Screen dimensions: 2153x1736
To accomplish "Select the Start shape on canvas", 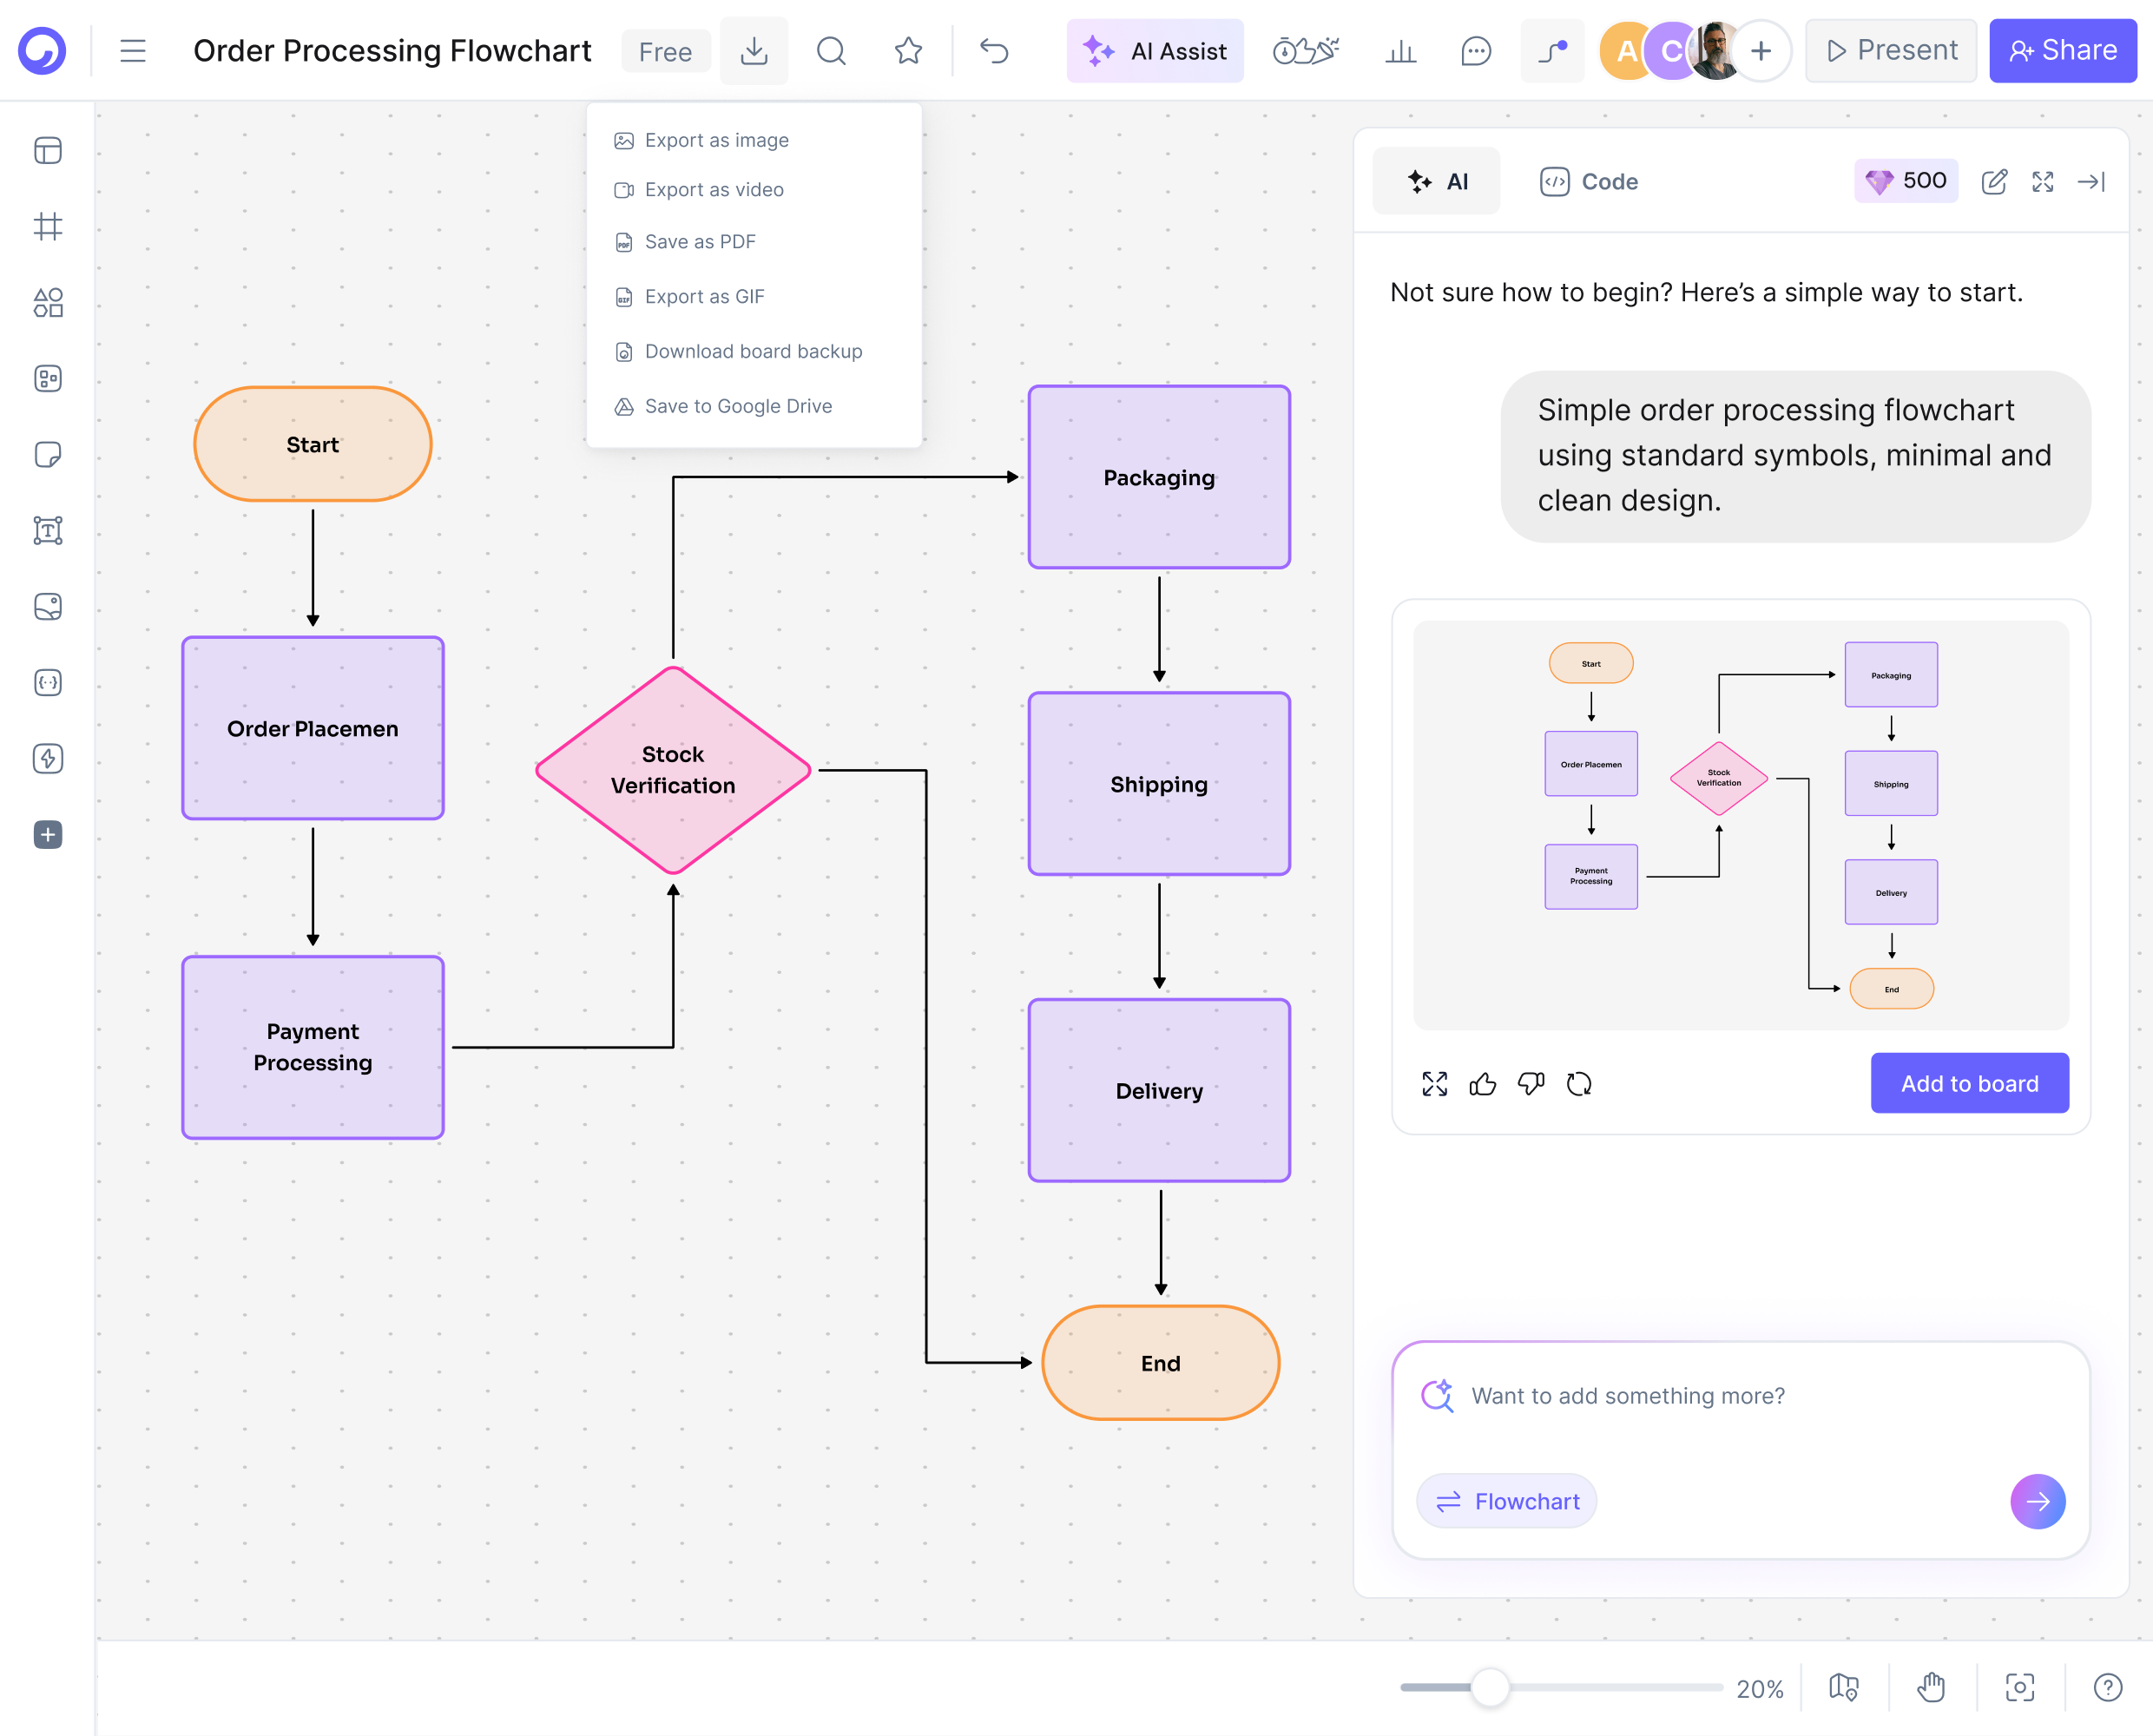I will pyautogui.click(x=313, y=445).
